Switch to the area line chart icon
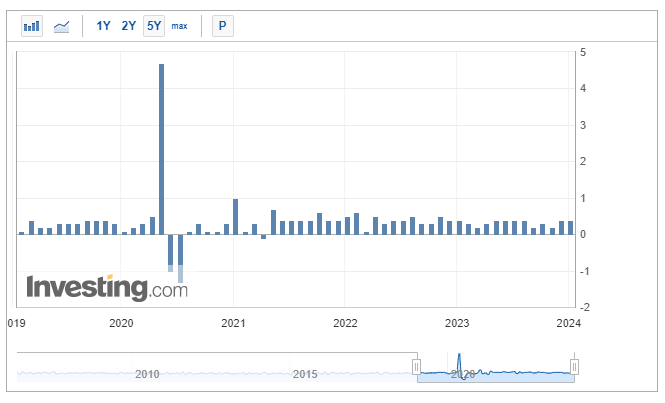 tap(61, 26)
